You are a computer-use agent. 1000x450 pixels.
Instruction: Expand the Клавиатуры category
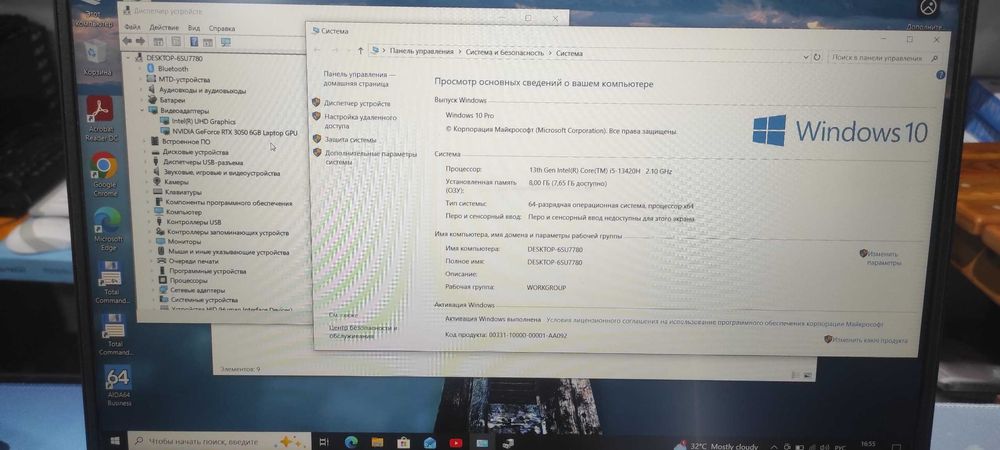pos(149,192)
